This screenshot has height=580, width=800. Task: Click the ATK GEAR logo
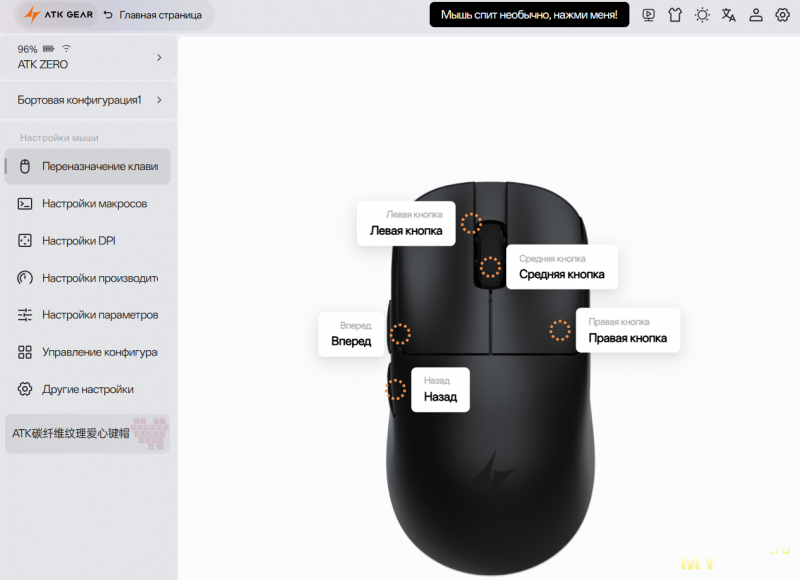(x=61, y=15)
